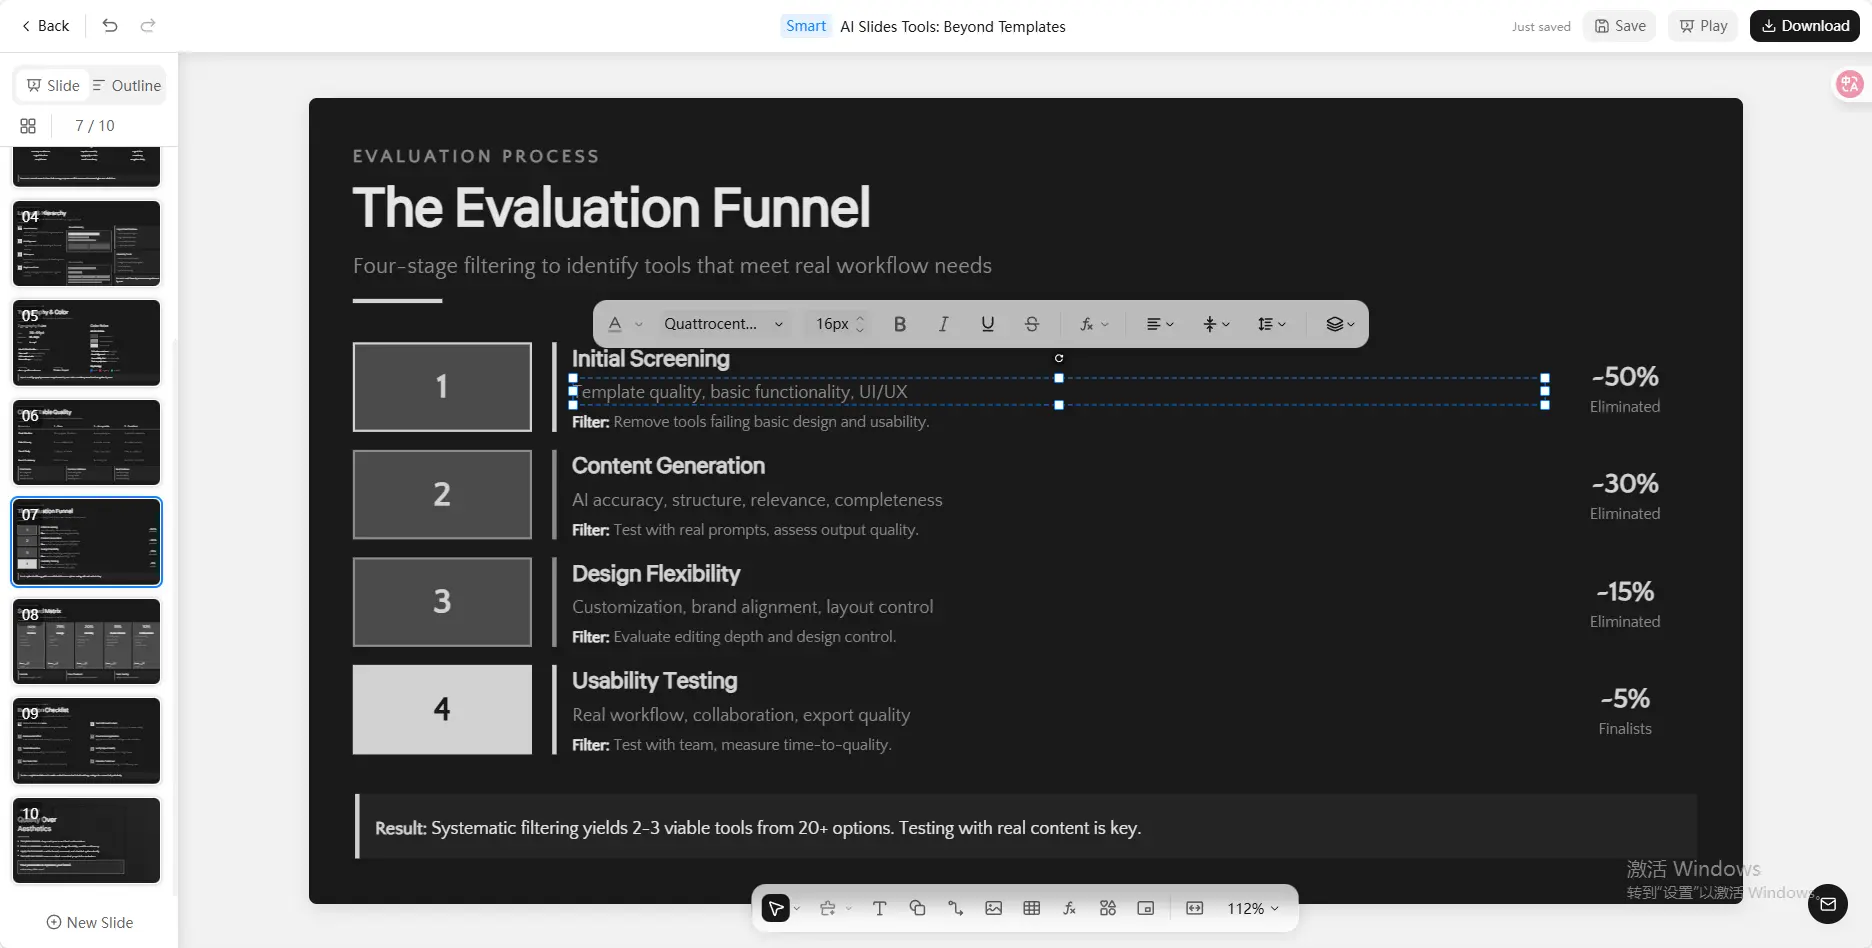The image size is (1872, 948).
Task: Open slide 06 thumbnail
Action: click(x=86, y=442)
